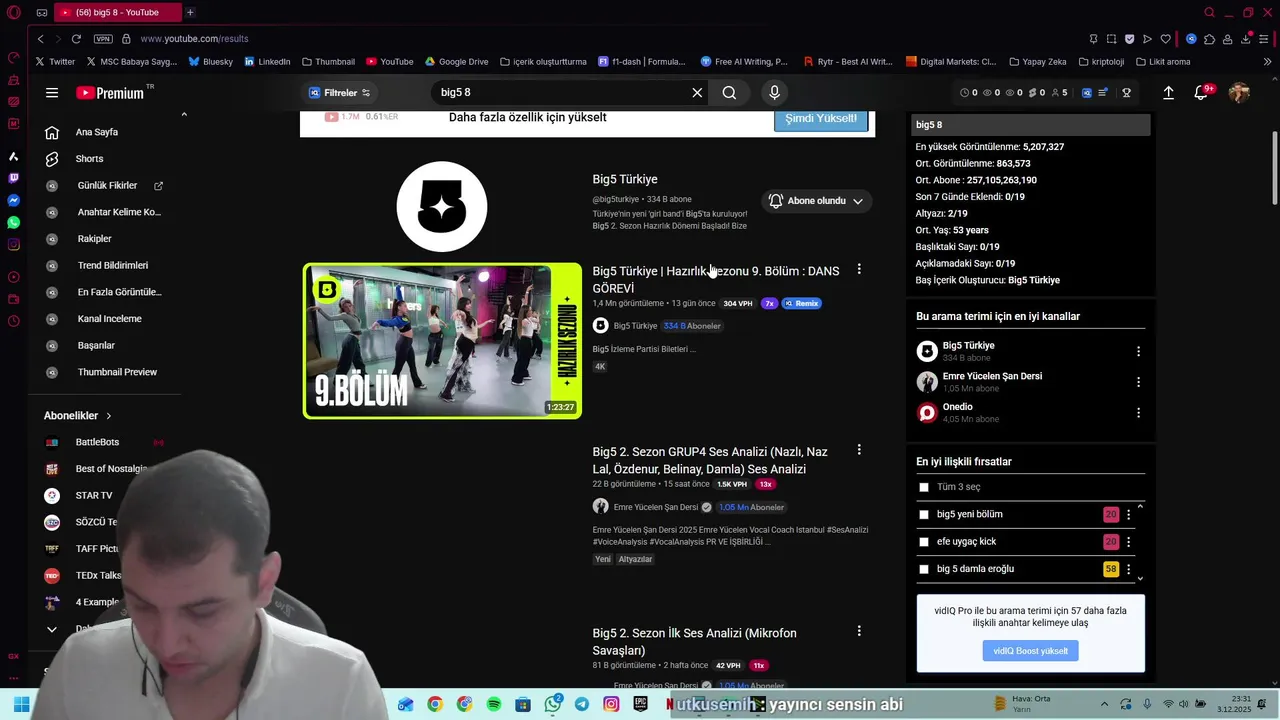Open Instagram from the taskbar
The height and width of the screenshot is (720, 1280).
[611, 705]
